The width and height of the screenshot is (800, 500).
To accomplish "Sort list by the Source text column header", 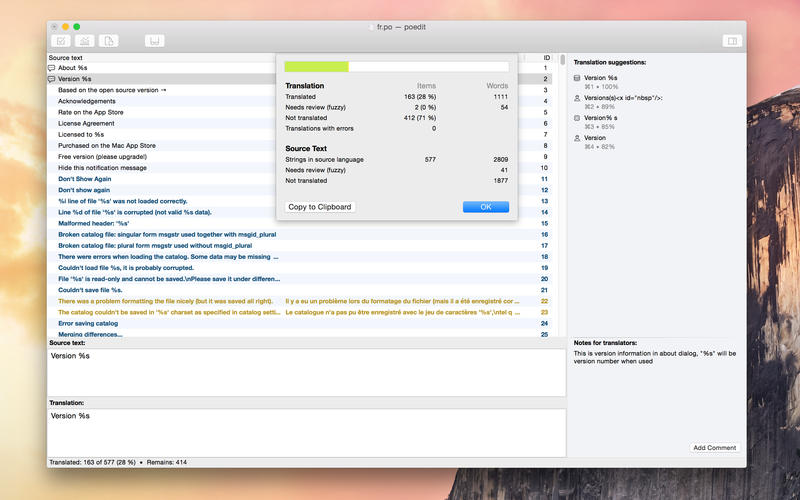I will pyautogui.click(x=65, y=58).
